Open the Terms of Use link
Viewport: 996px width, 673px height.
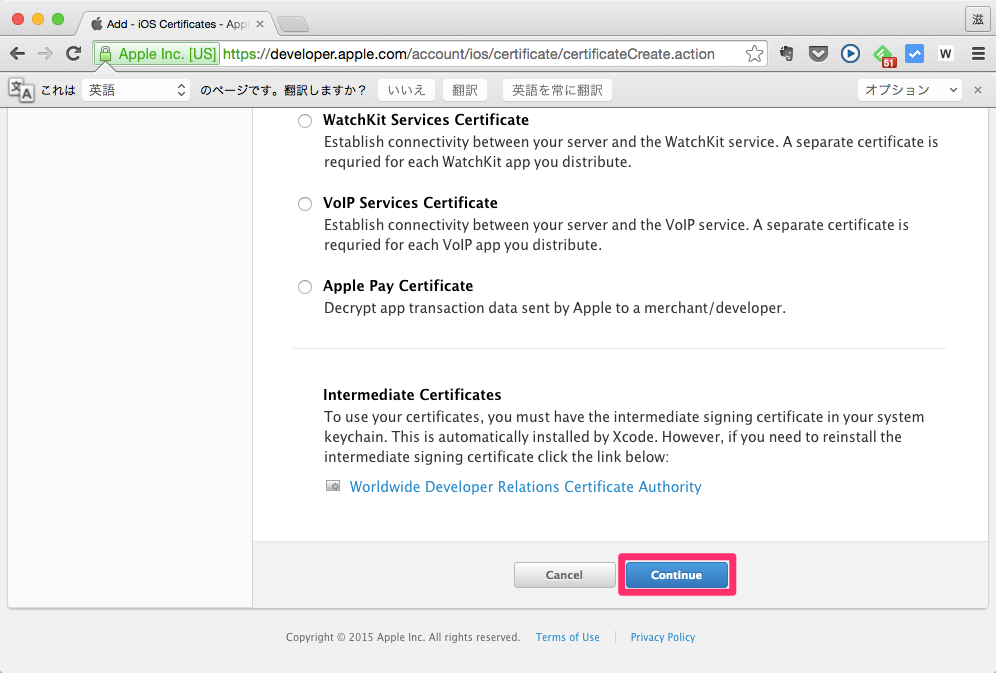(567, 637)
